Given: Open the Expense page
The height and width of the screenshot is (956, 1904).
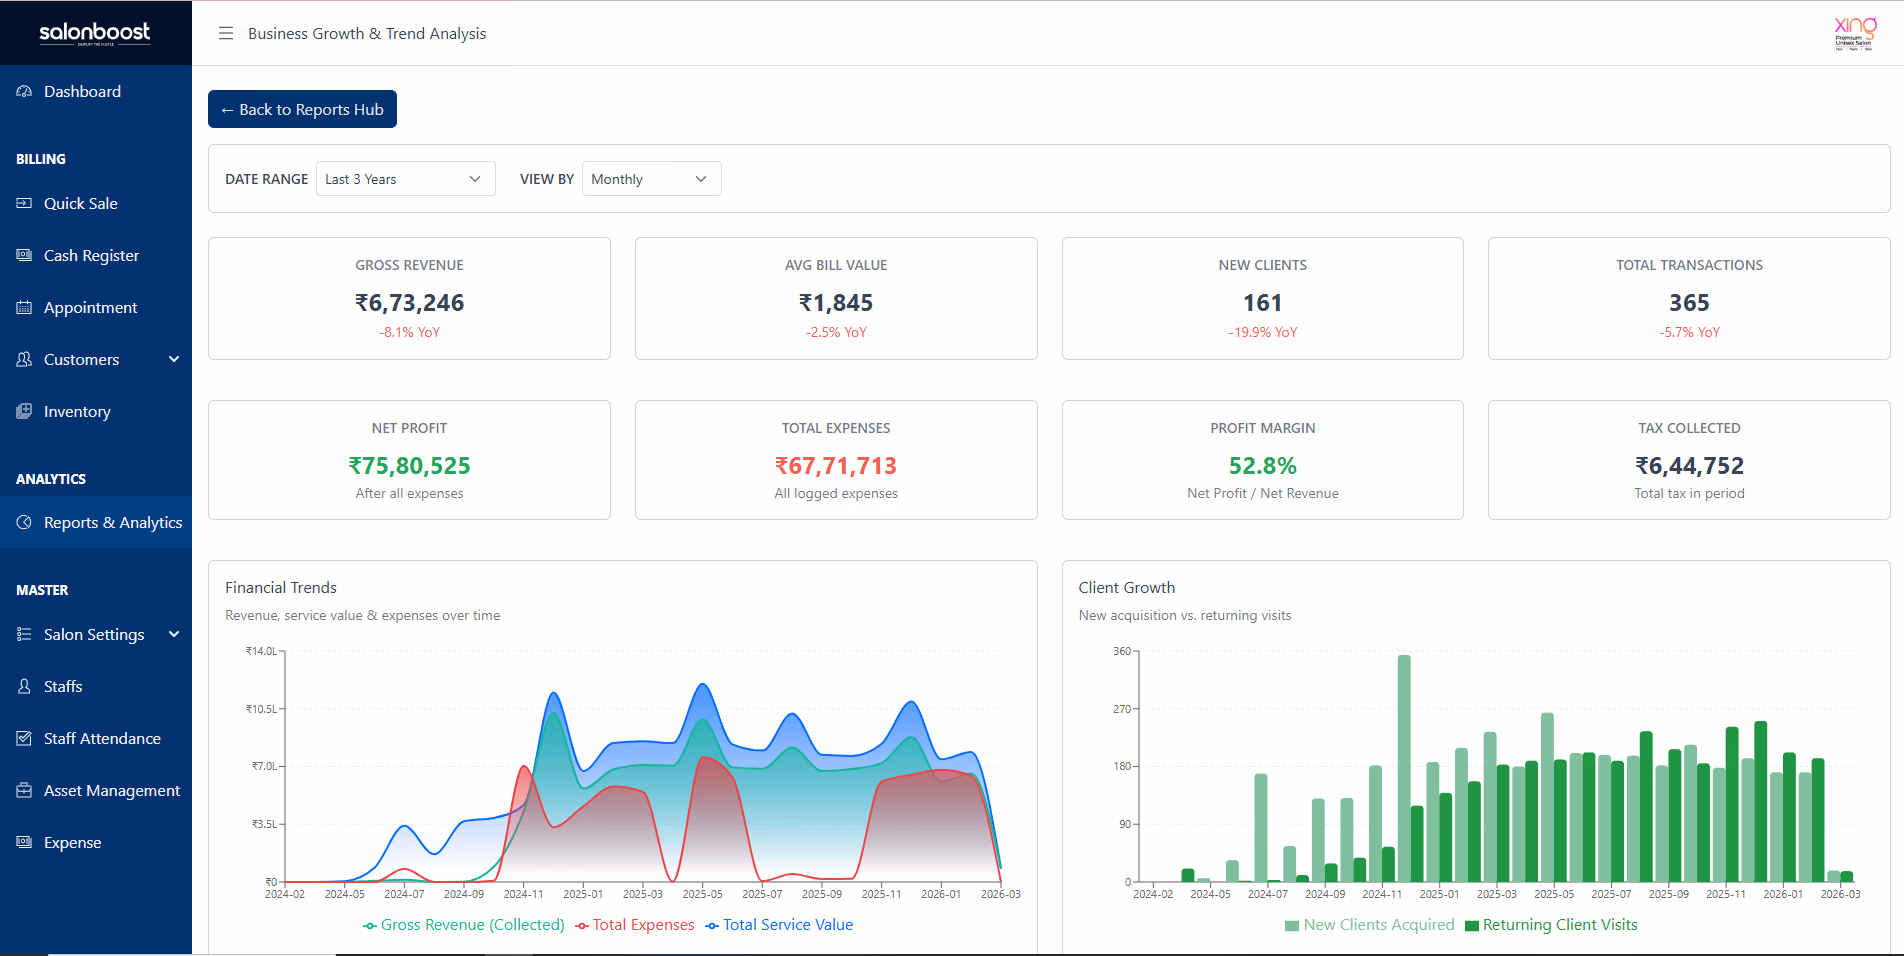Looking at the screenshot, I should coord(96,842).
